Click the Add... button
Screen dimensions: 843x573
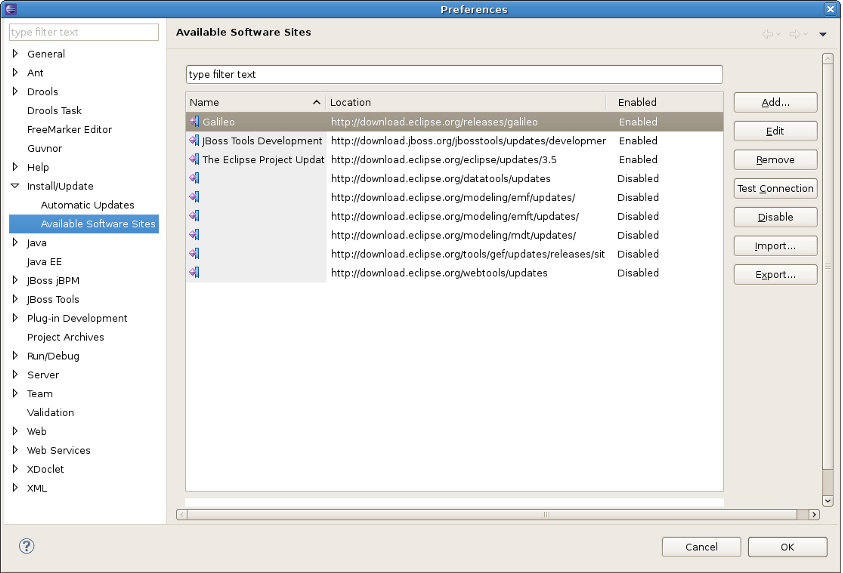(775, 102)
